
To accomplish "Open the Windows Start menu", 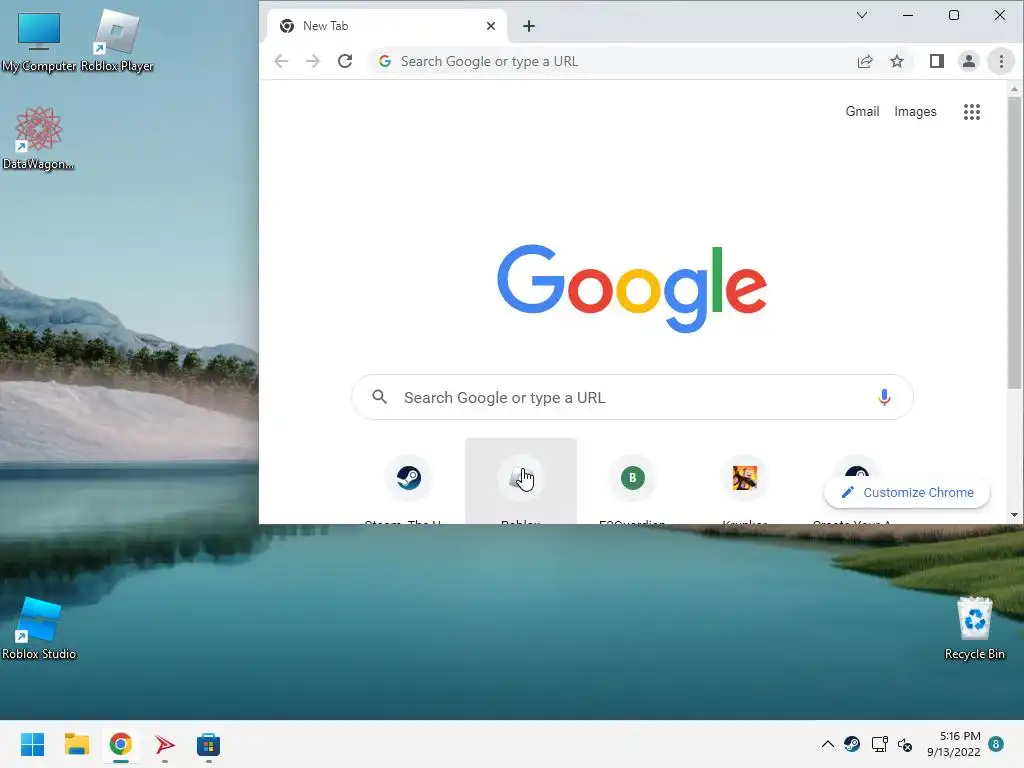I will pyautogui.click(x=32, y=744).
